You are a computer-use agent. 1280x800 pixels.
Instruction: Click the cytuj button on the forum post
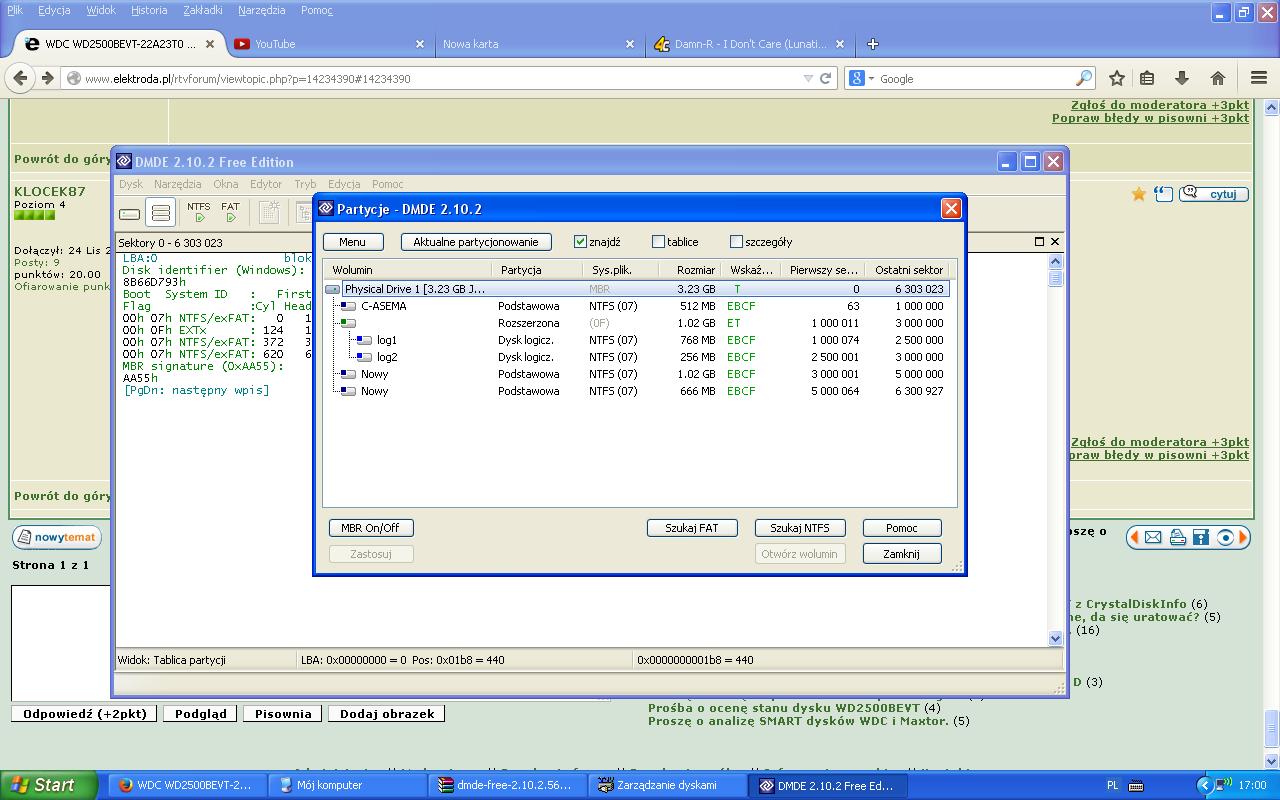(x=1214, y=194)
